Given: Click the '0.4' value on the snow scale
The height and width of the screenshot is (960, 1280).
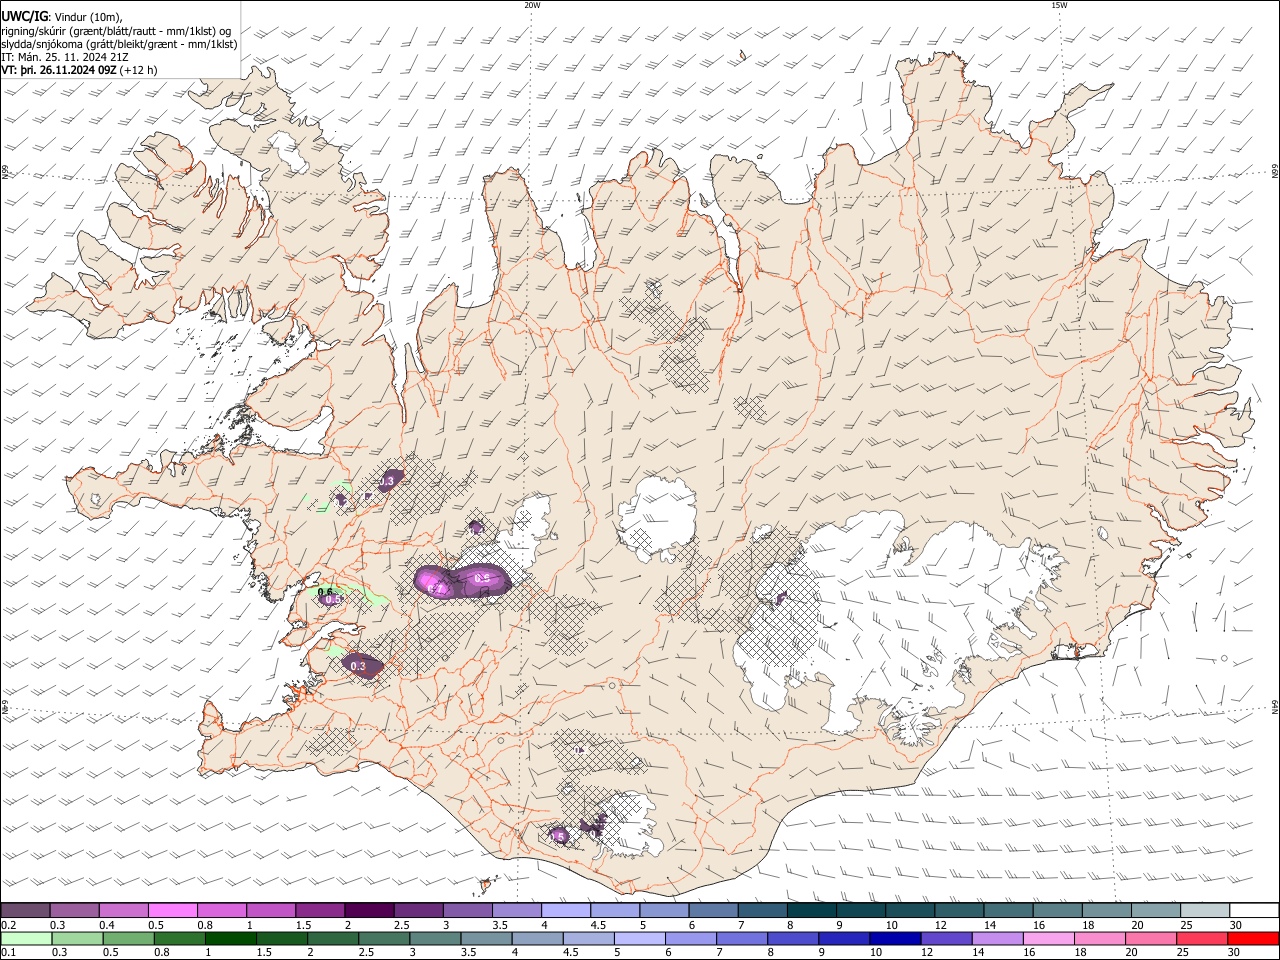Looking at the screenshot, I should (x=106, y=925).
